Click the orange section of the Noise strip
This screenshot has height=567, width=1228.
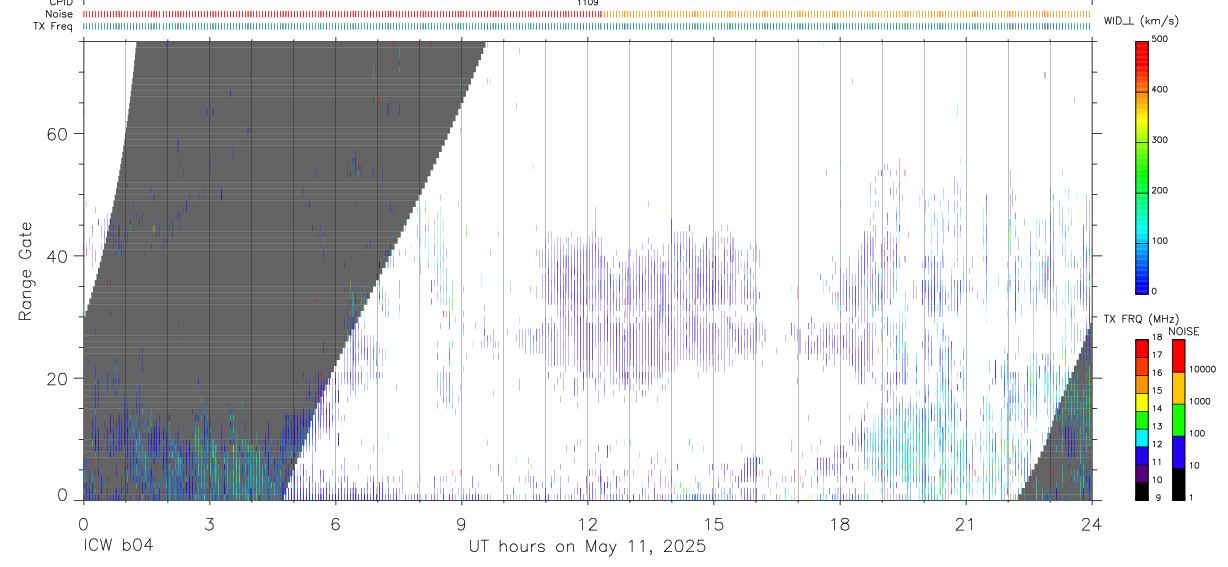[846, 14]
